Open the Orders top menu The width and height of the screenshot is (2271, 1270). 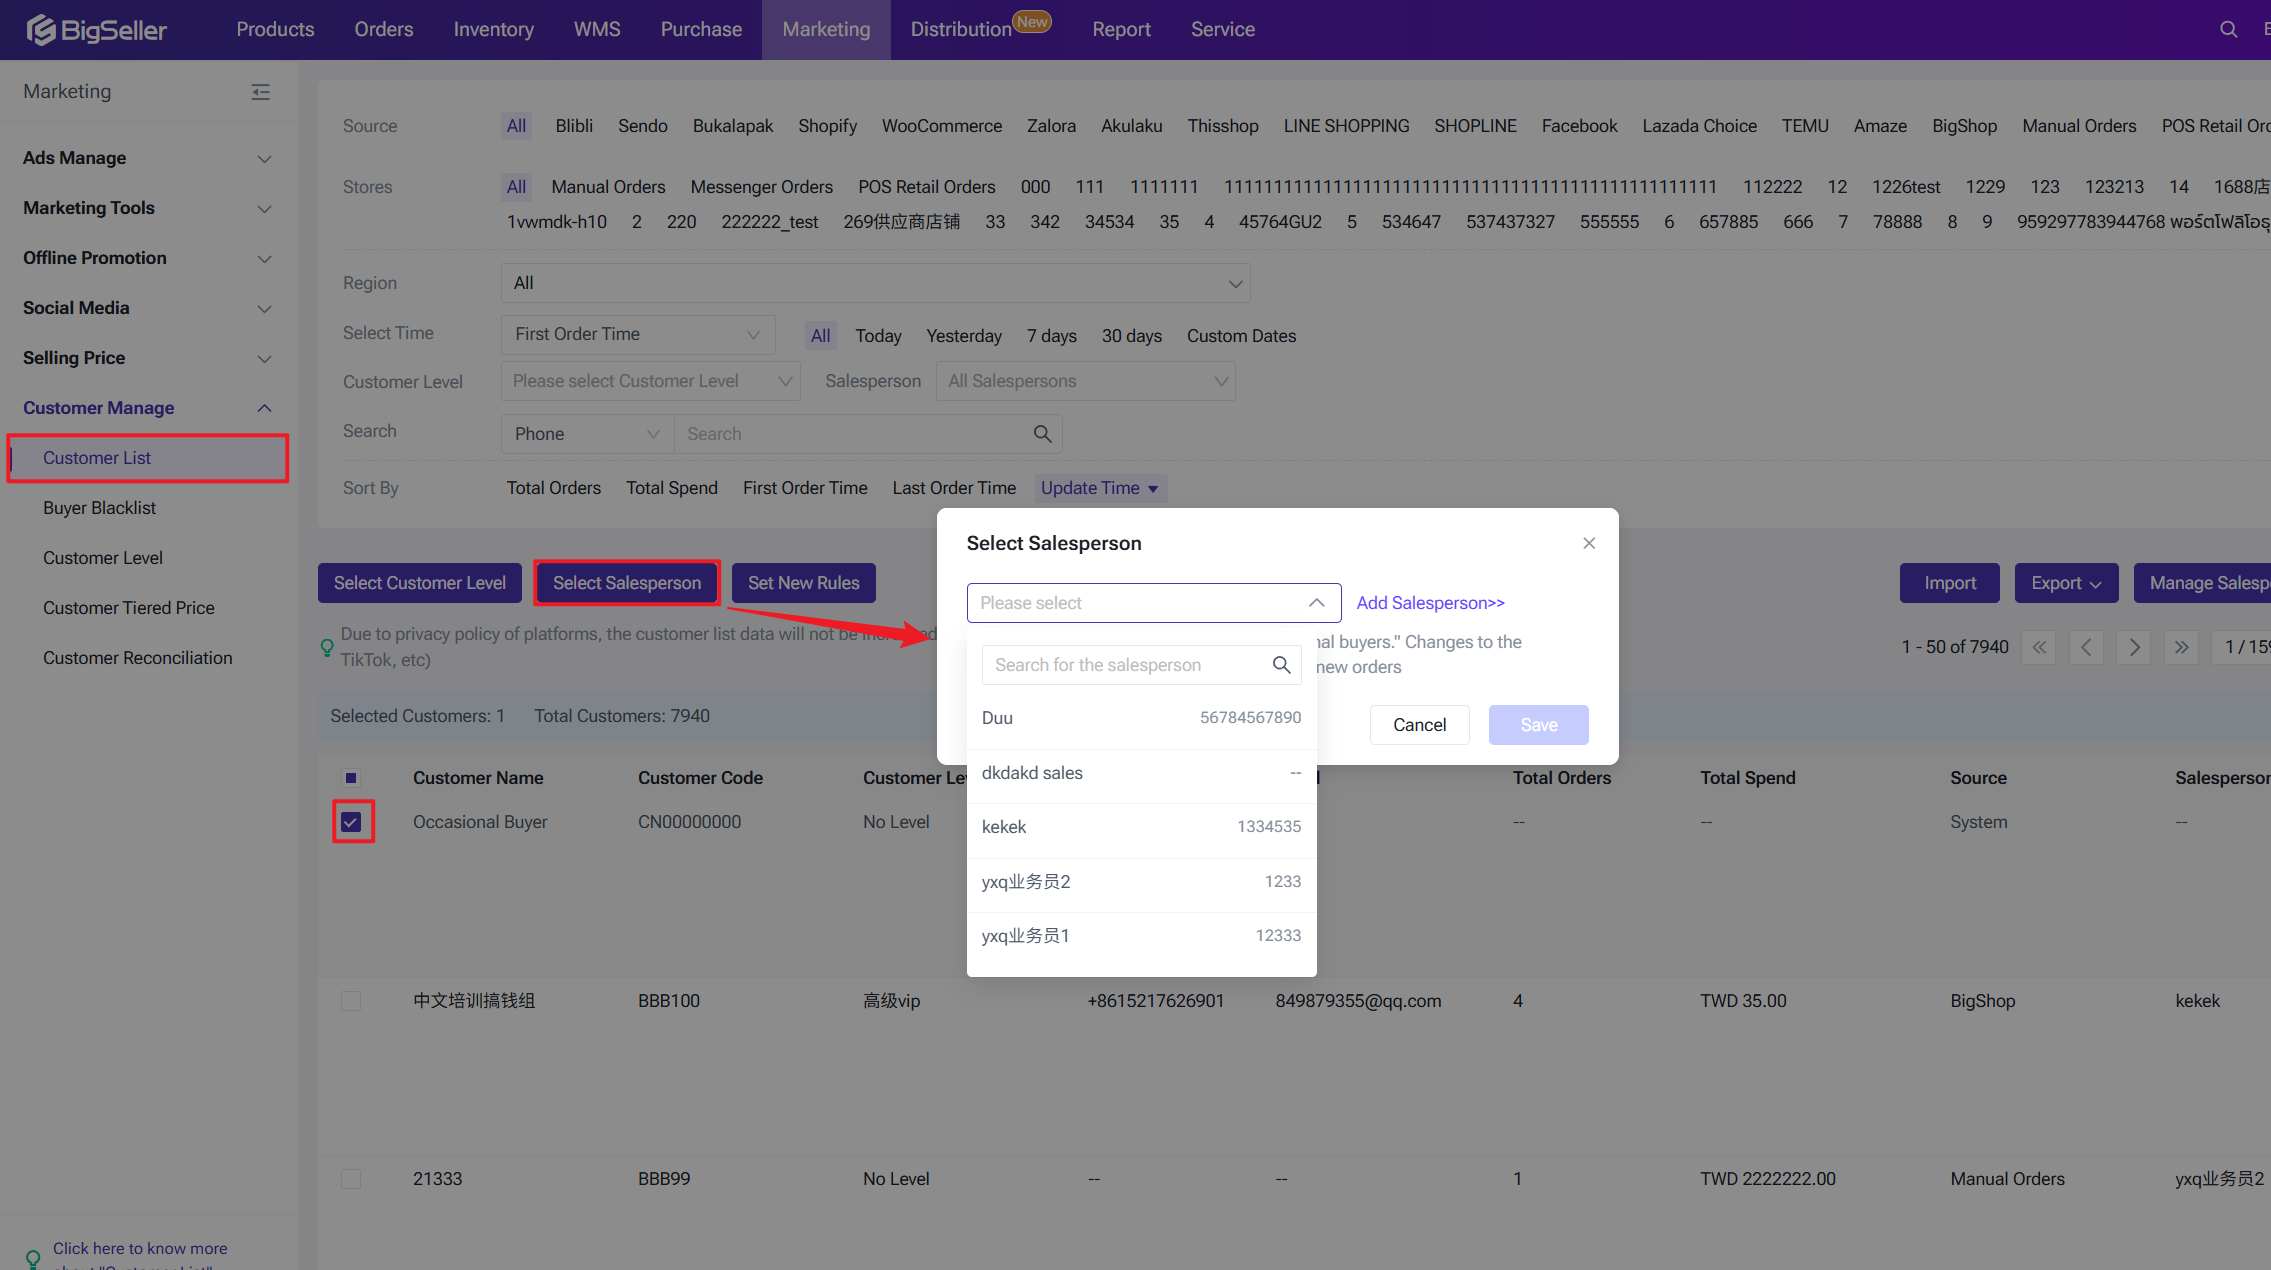(x=383, y=30)
